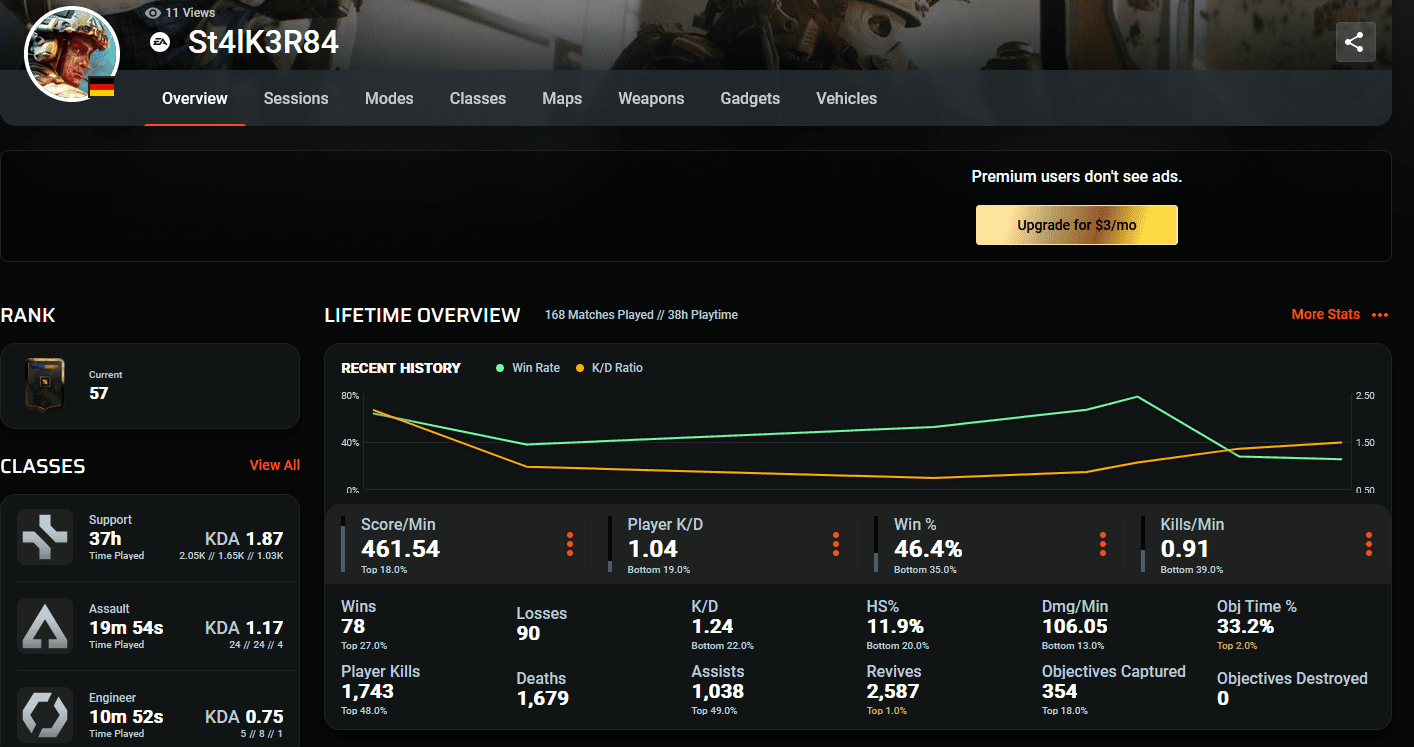The width and height of the screenshot is (1414, 747).
Task: Click the Recent History heading
Action: pos(401,368)
